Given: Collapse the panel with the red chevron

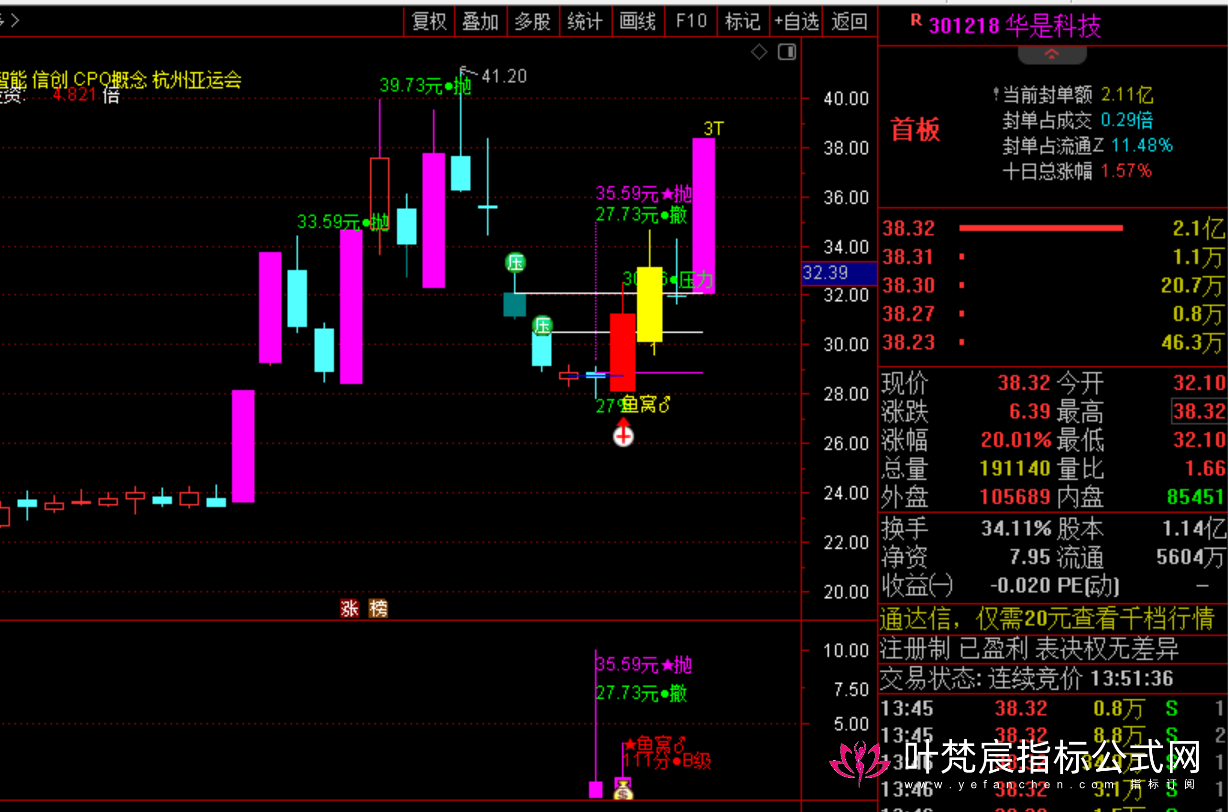Looking at the screenshot, I should click(x=1051, y=54).
